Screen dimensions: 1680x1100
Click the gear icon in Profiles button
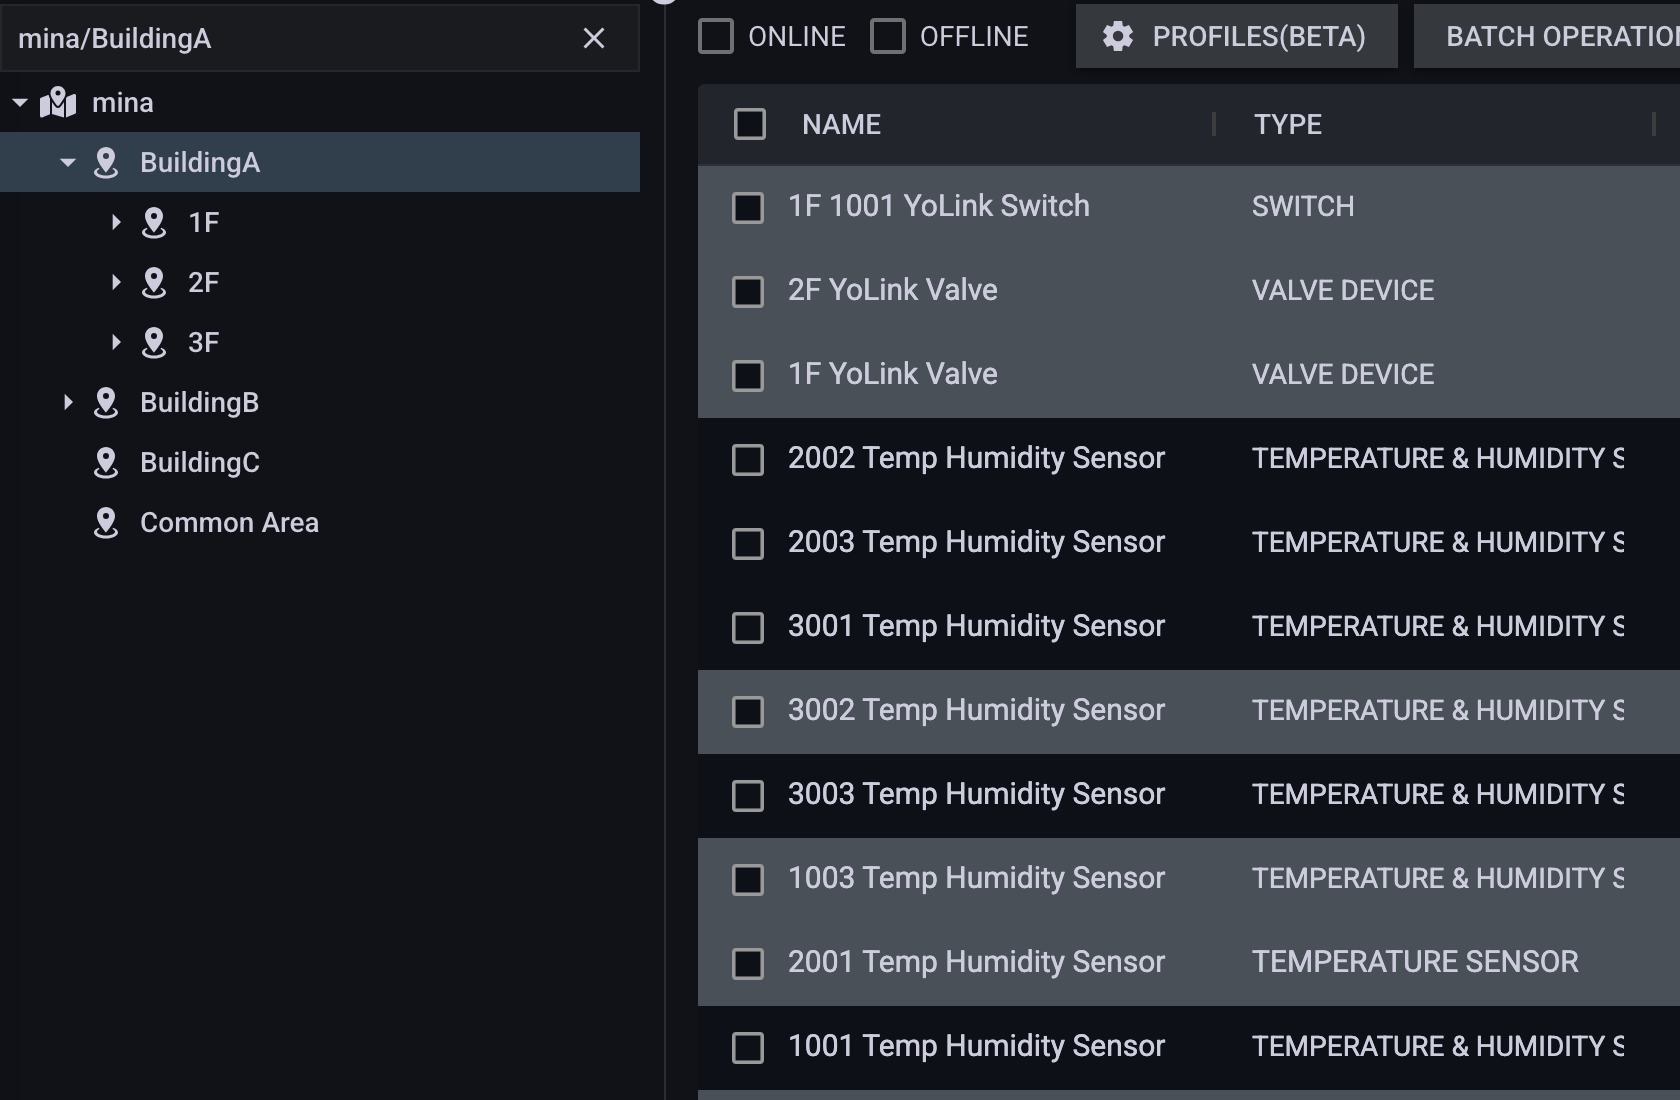(1118, 37)
